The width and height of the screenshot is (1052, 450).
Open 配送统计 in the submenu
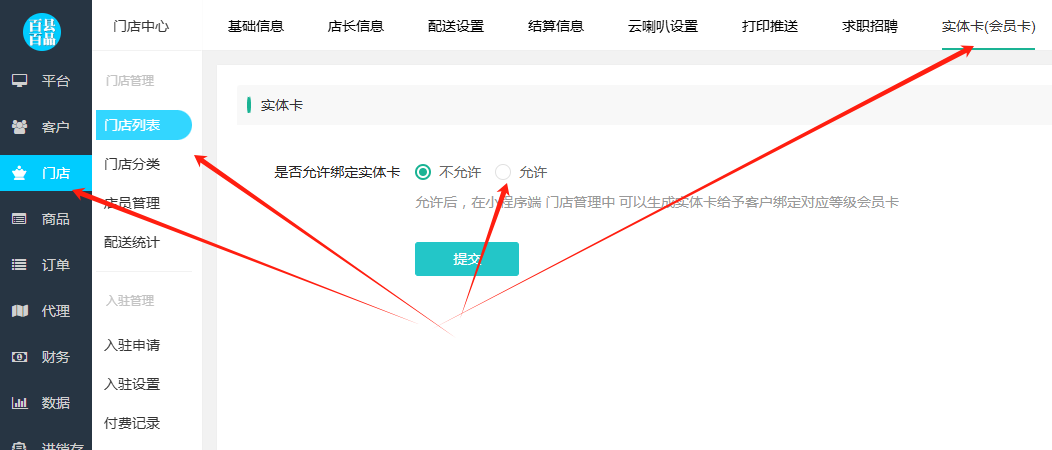132,242
